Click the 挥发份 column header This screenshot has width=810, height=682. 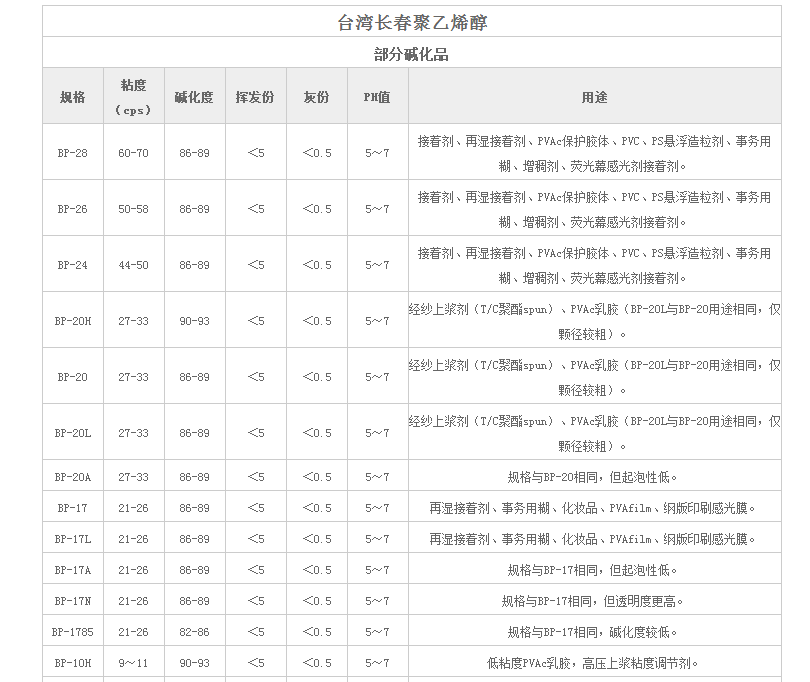(255, 97)
